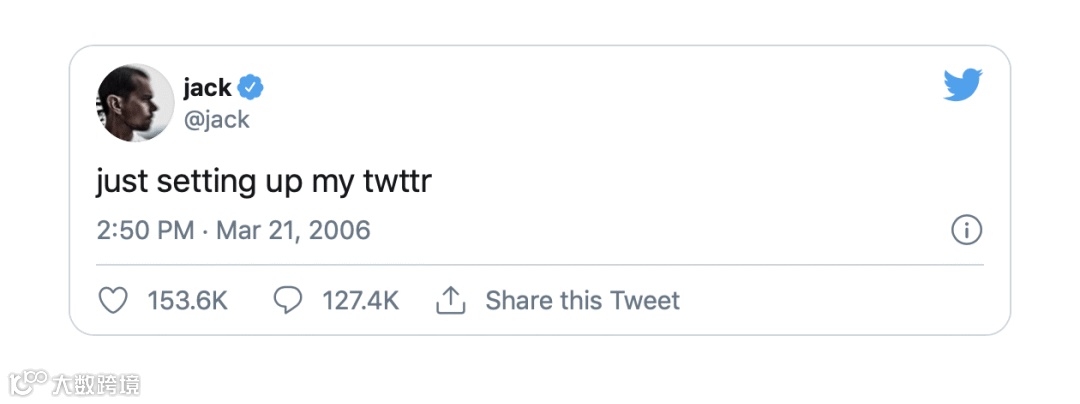Click the "Share this Tweet" text
The height and width of the screenshot is (404, 1080).
(582, 300)
